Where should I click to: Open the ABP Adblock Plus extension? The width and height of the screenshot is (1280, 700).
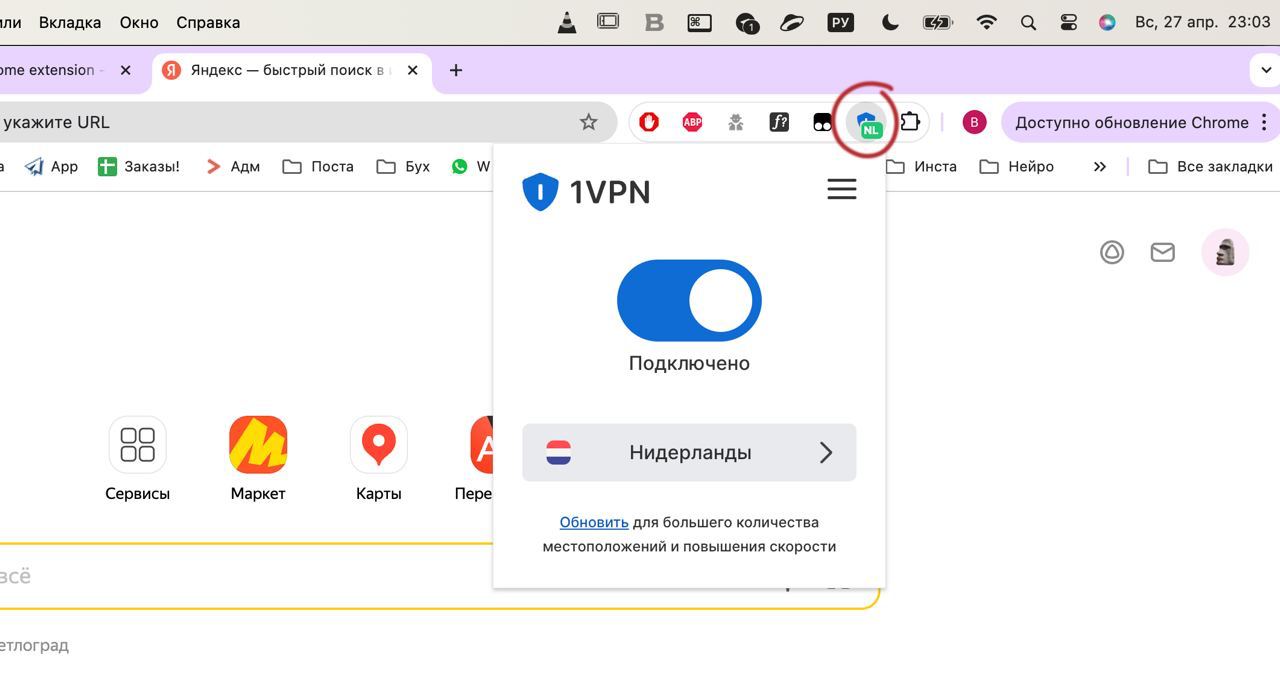pos(692,122)
